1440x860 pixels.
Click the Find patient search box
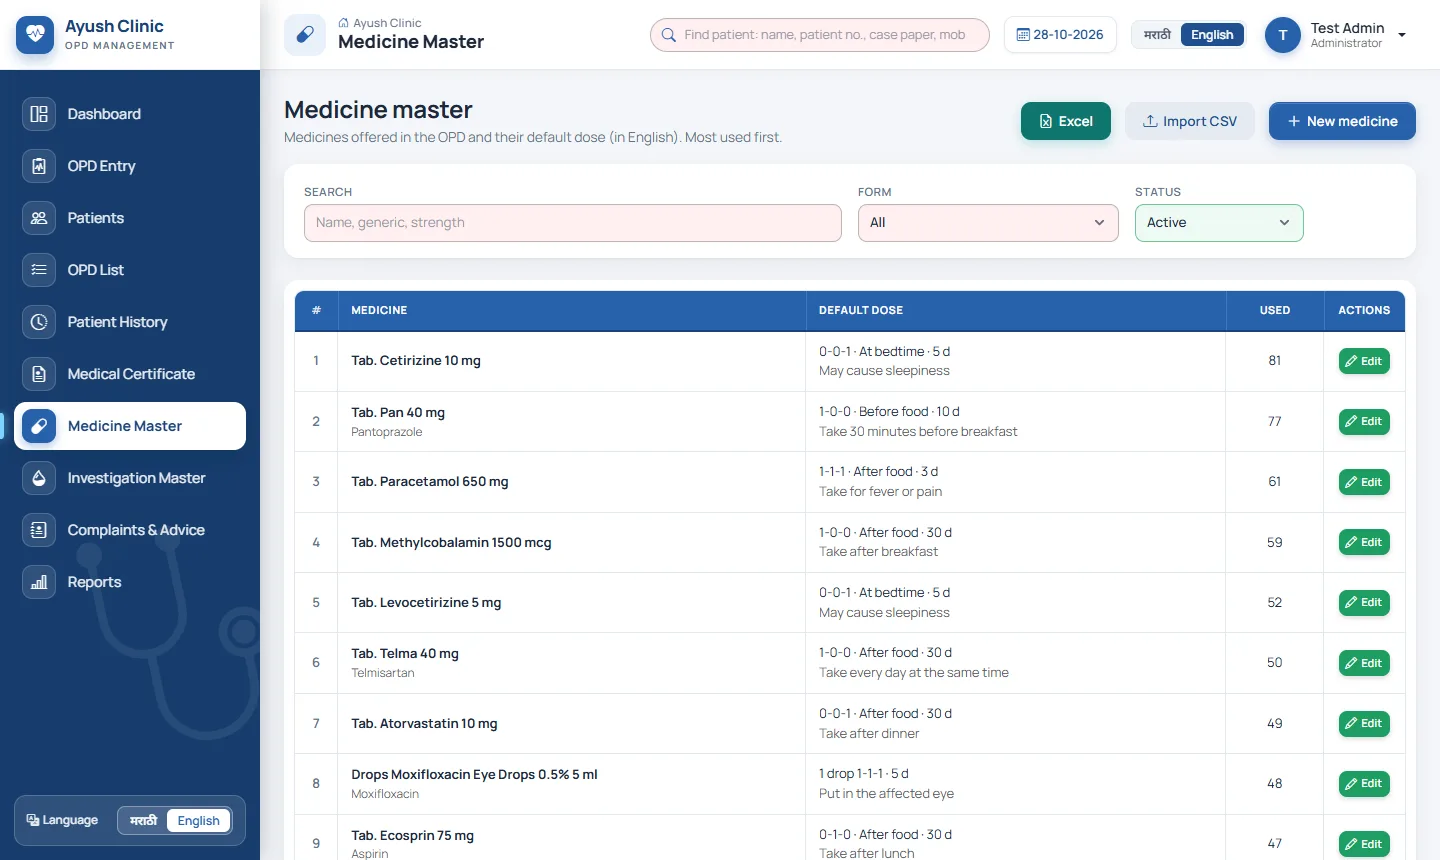point(820,35)
